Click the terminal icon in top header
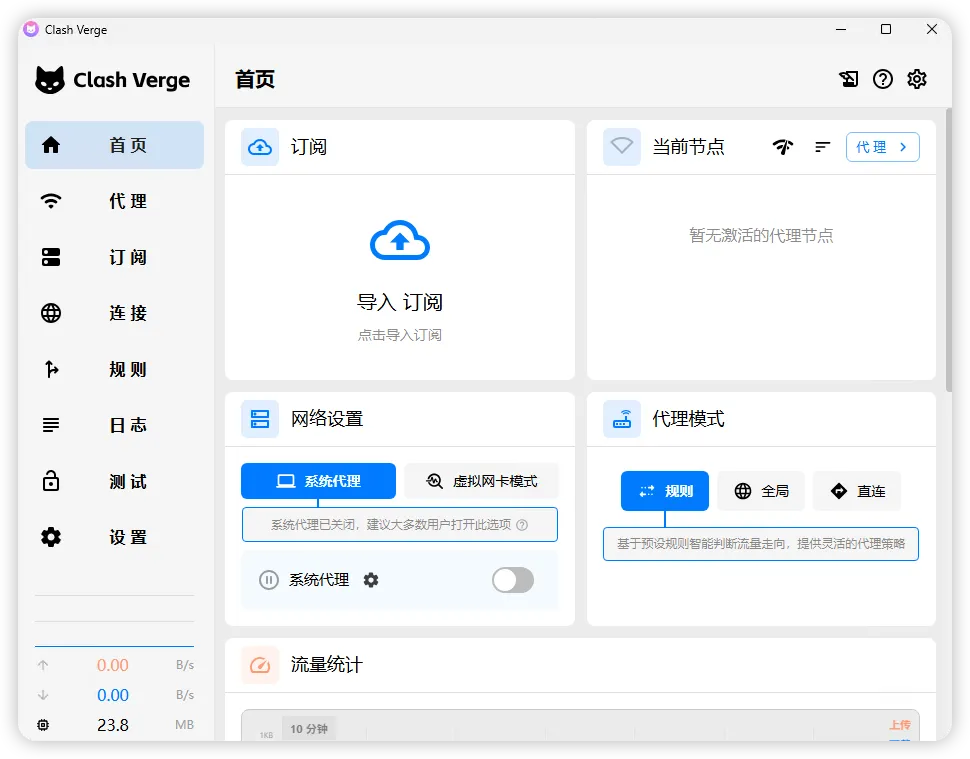 pyautogui.click(x=848, y=80)
